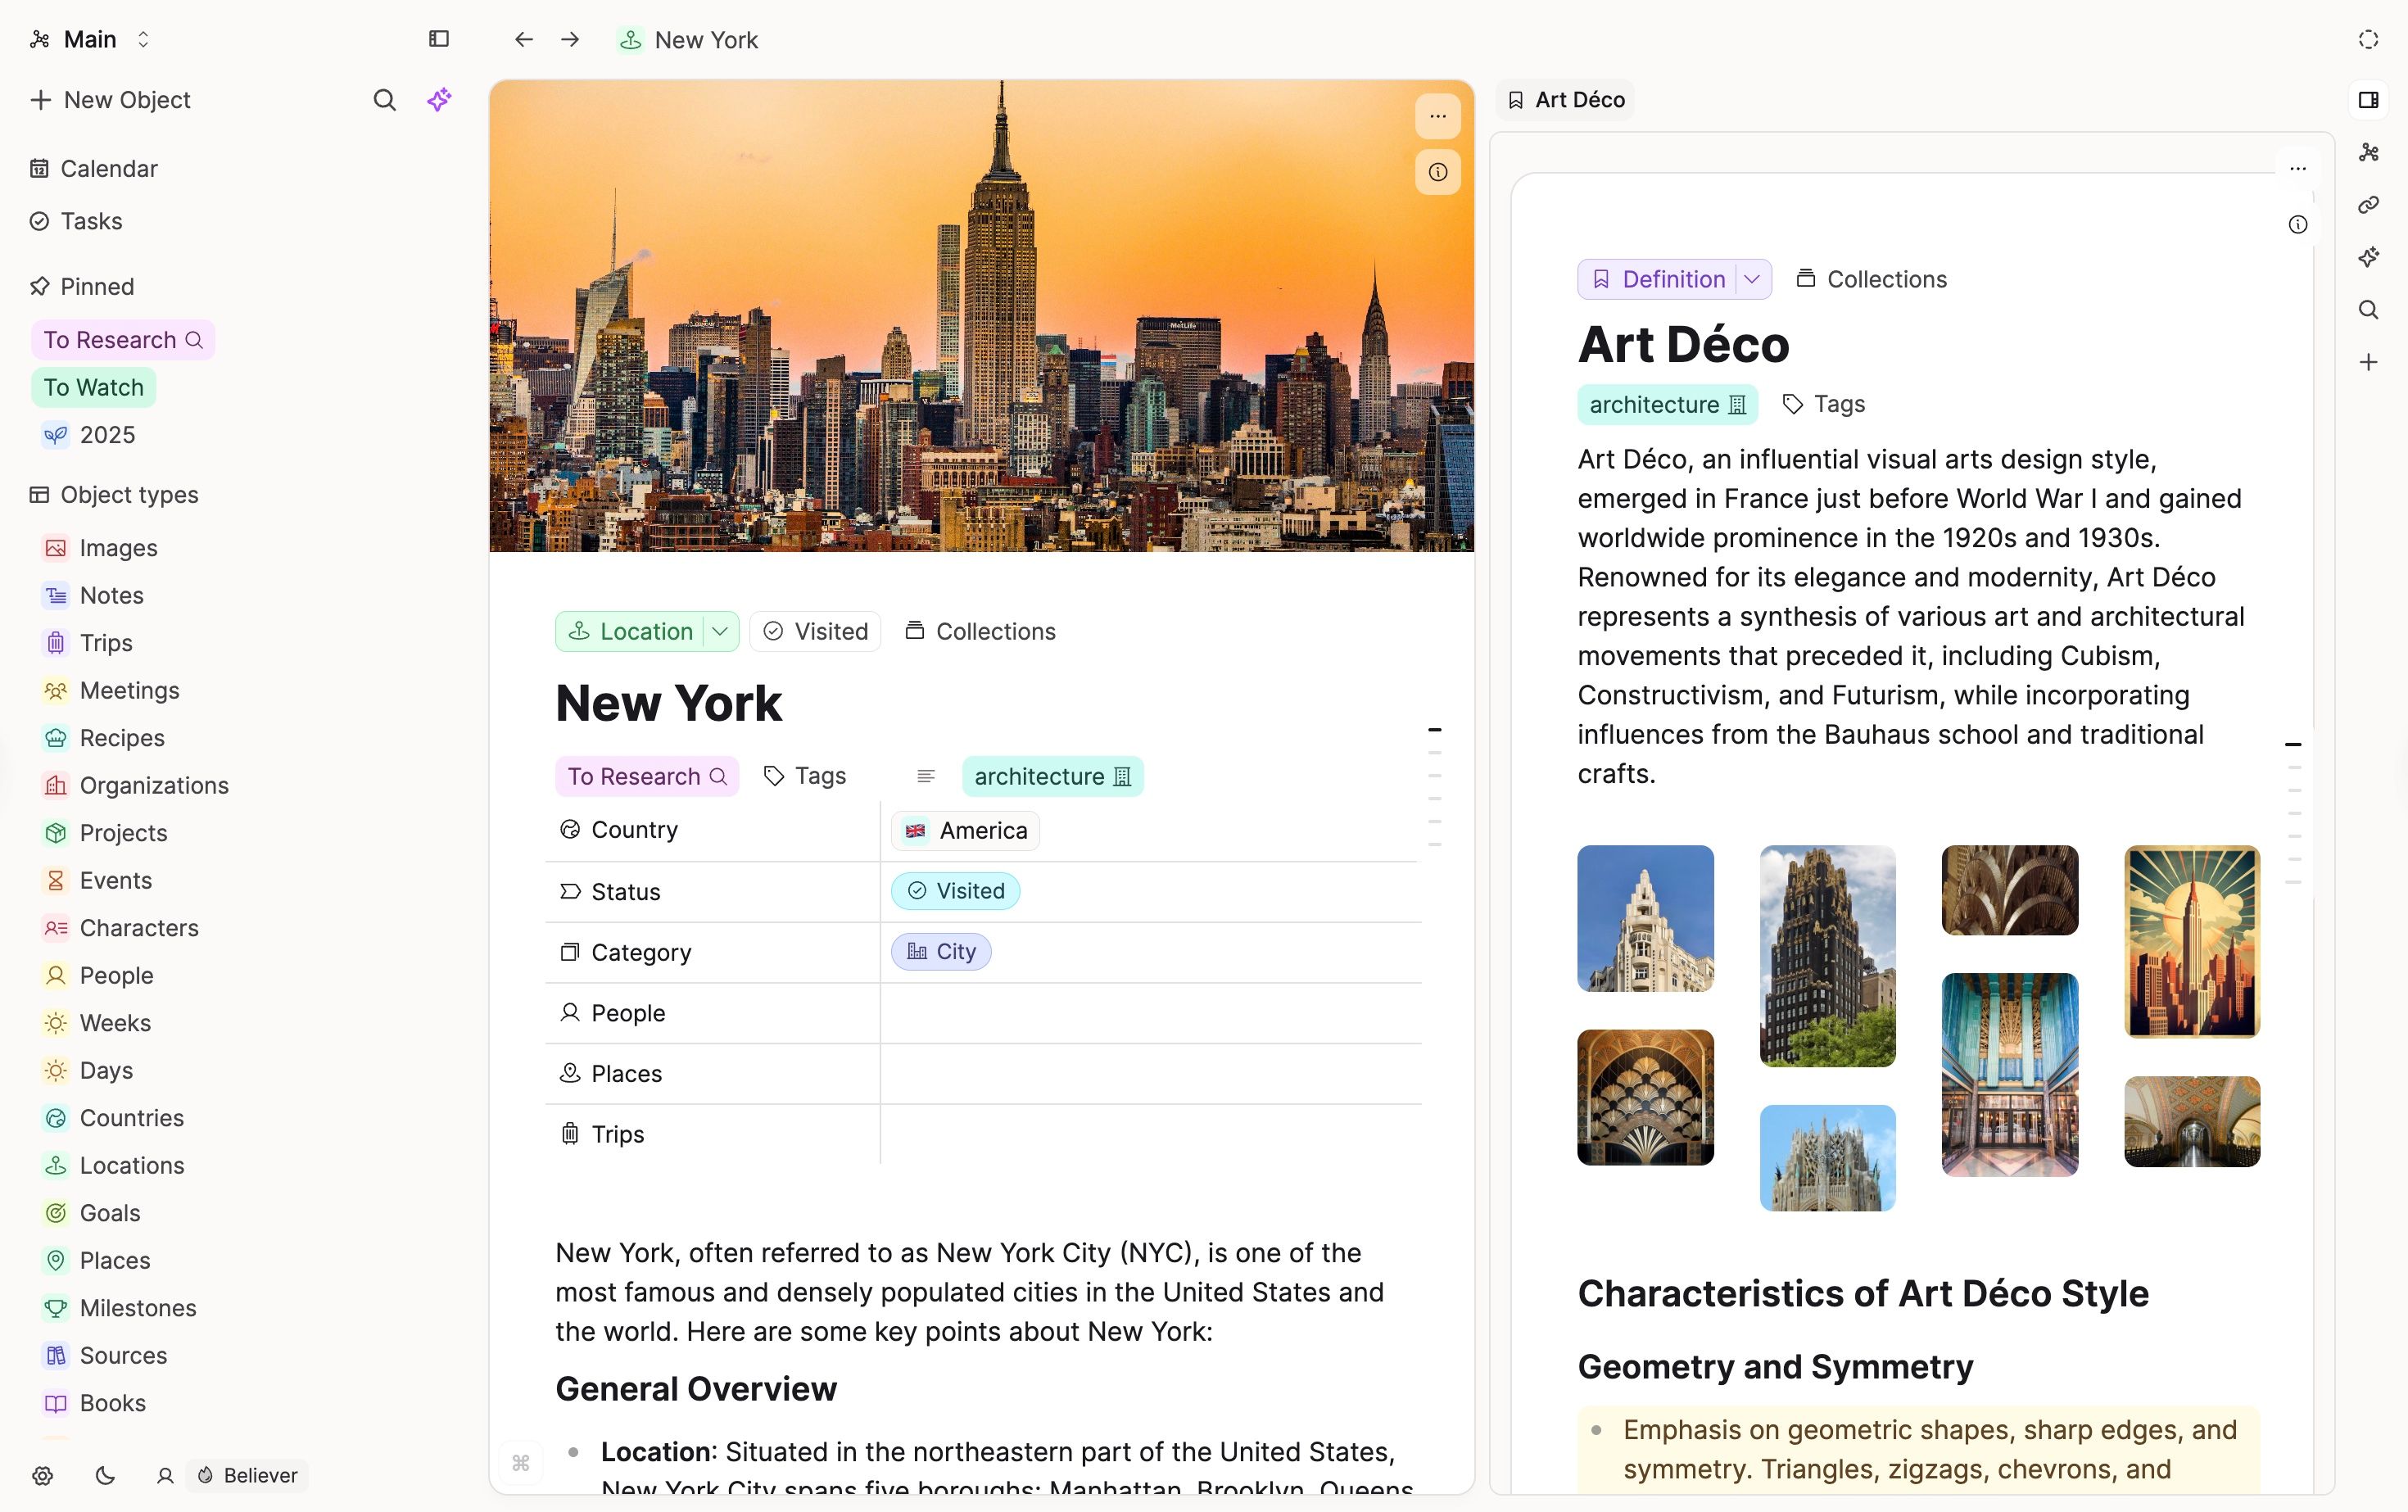Collapse the left sidebar panel icon
2408x1512 pixels.
coord(439,39)
